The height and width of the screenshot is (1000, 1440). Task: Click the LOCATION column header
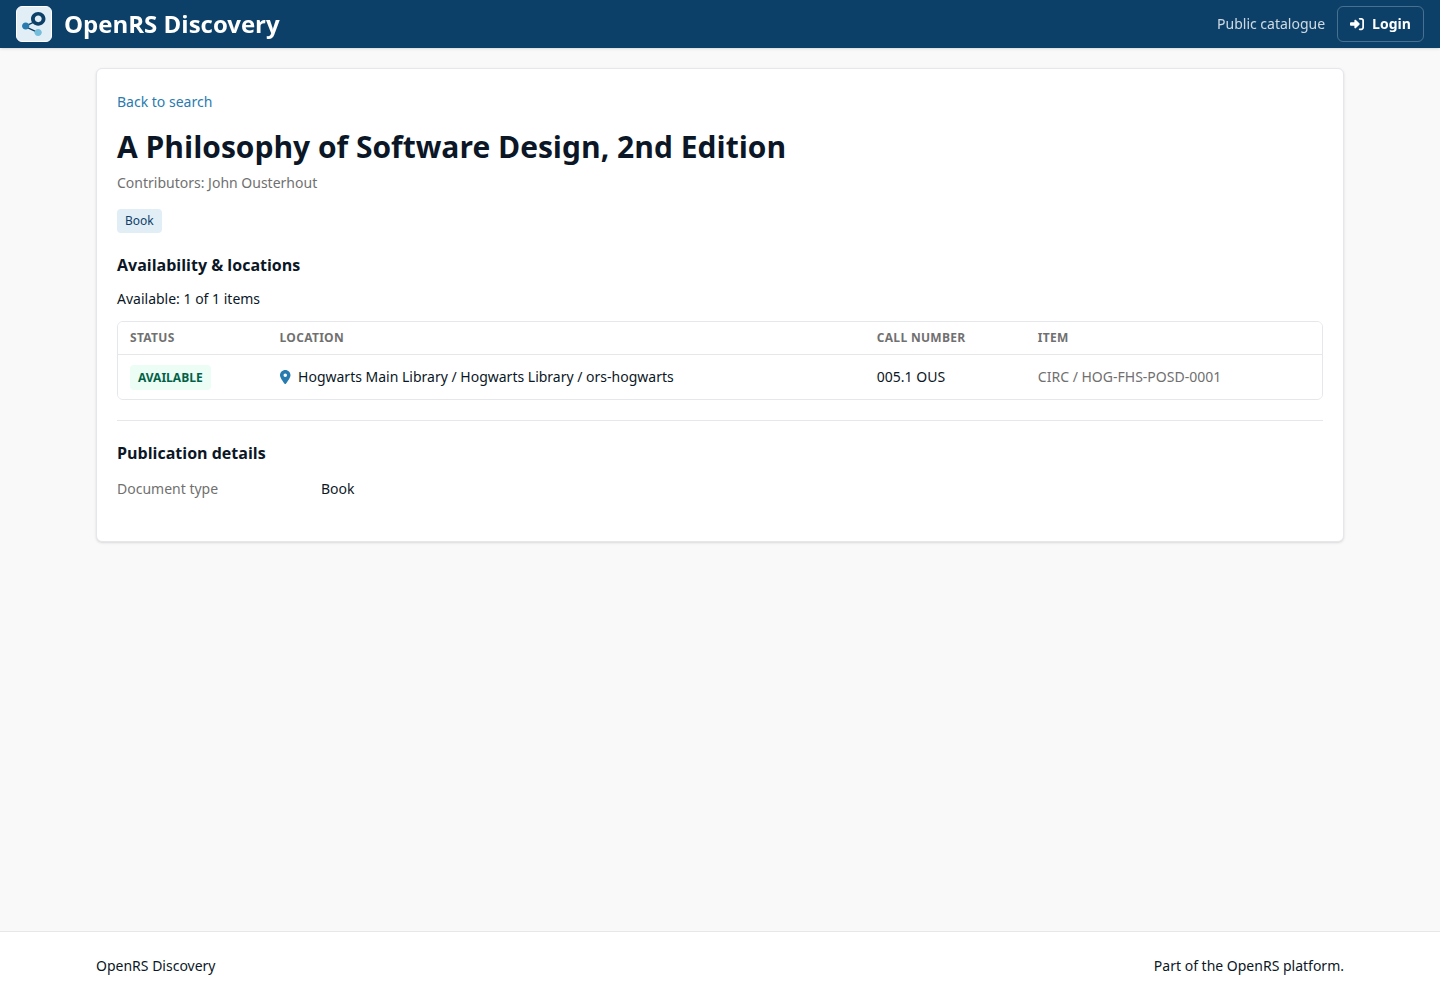[311, 338]
